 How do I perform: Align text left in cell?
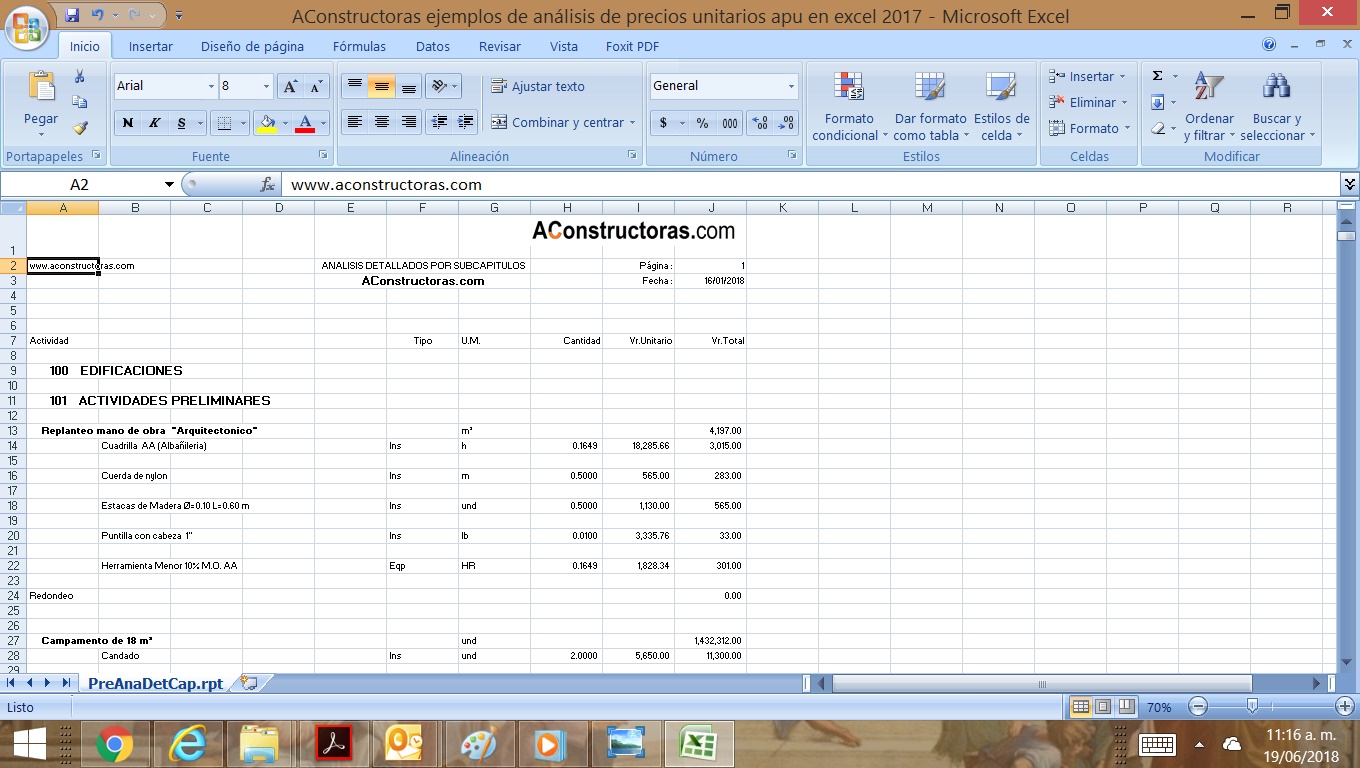pyautogui.click(x=354, y=122)
